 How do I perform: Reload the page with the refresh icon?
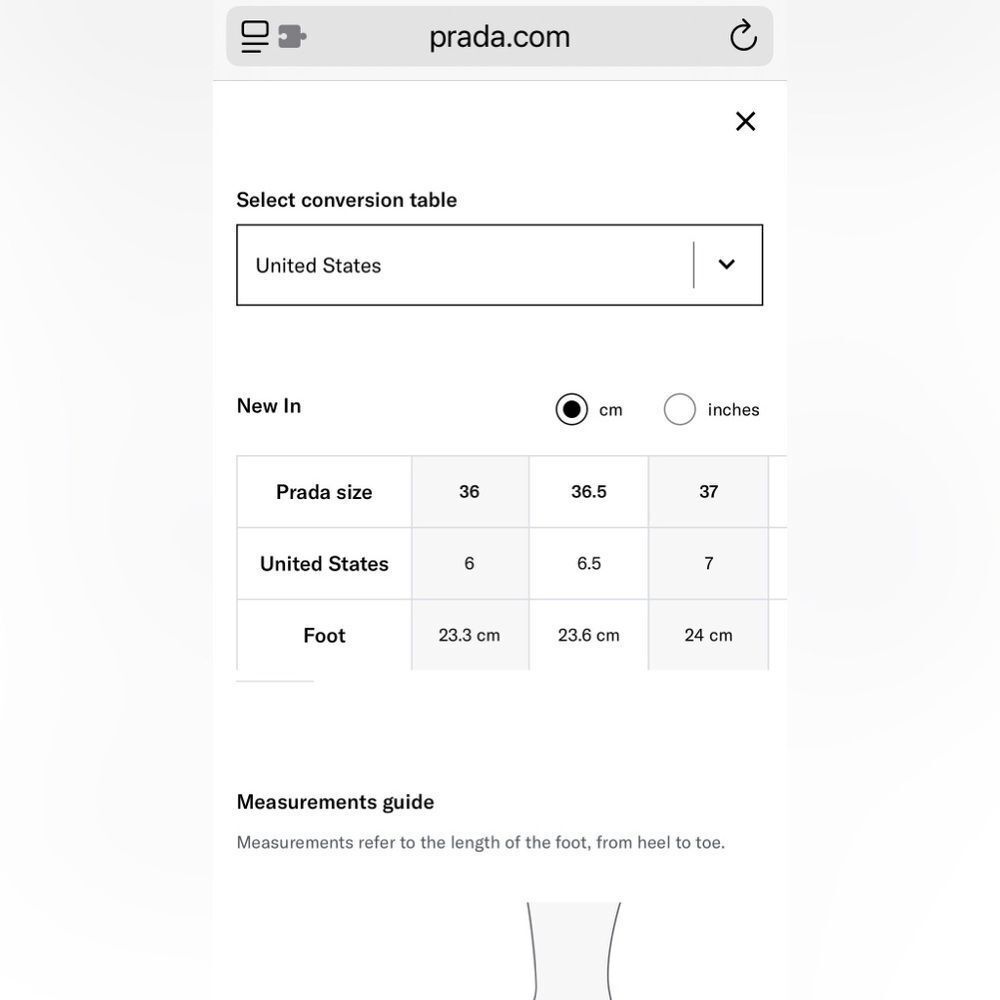click(743, 36)
